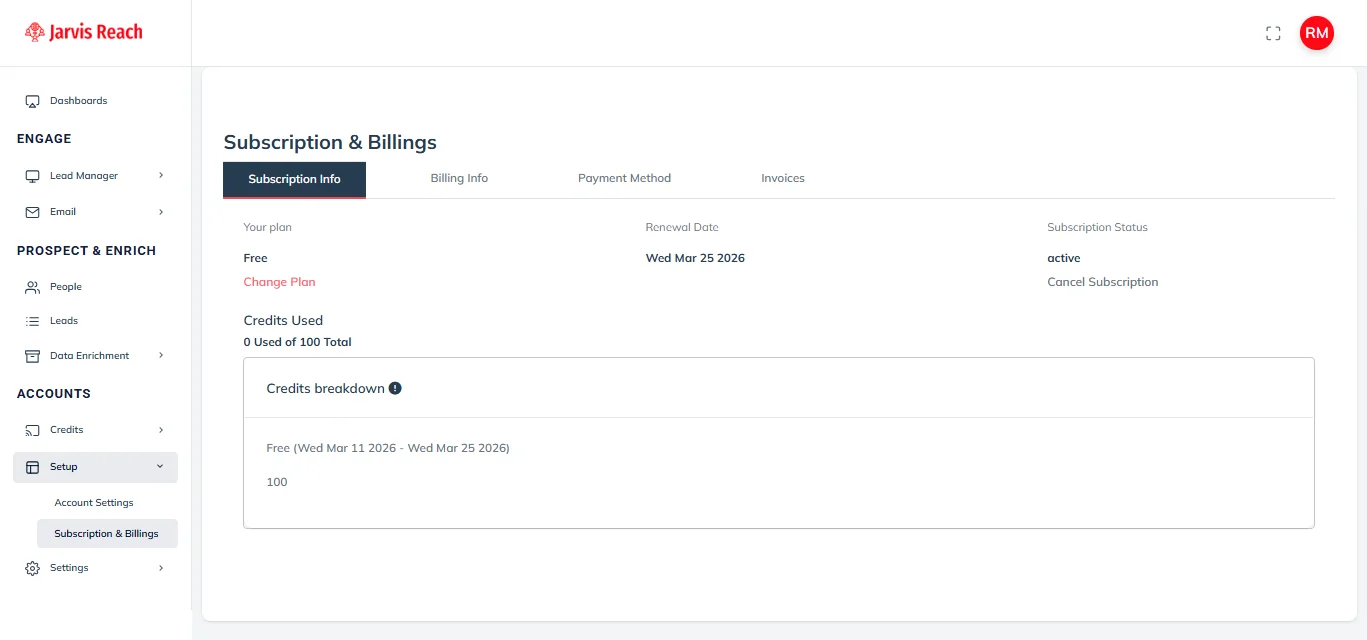This screenshot has width=1367, height=640.
Task: Click the People icon in sidebar
Action: 32,287
